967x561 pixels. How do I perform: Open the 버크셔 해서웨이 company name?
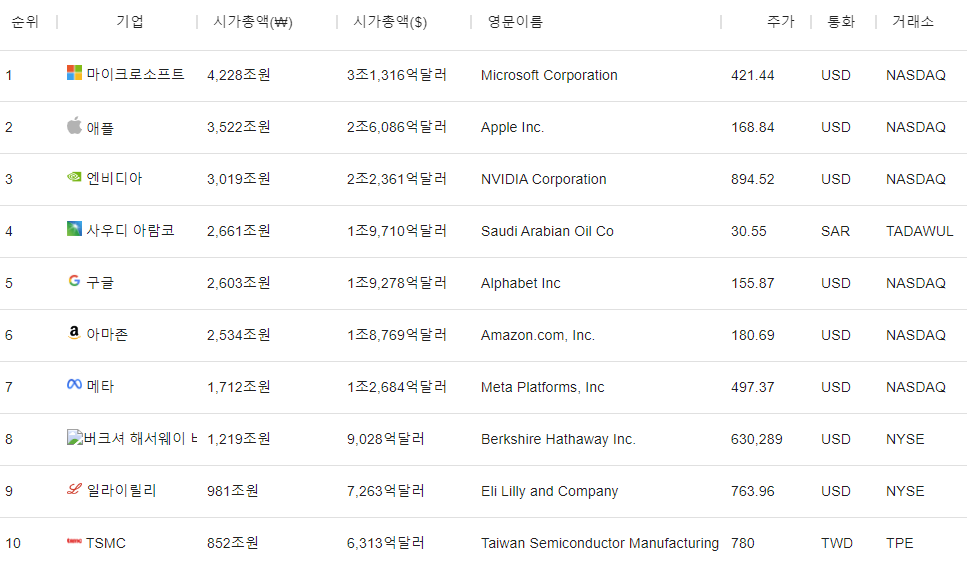coord(141,438)
